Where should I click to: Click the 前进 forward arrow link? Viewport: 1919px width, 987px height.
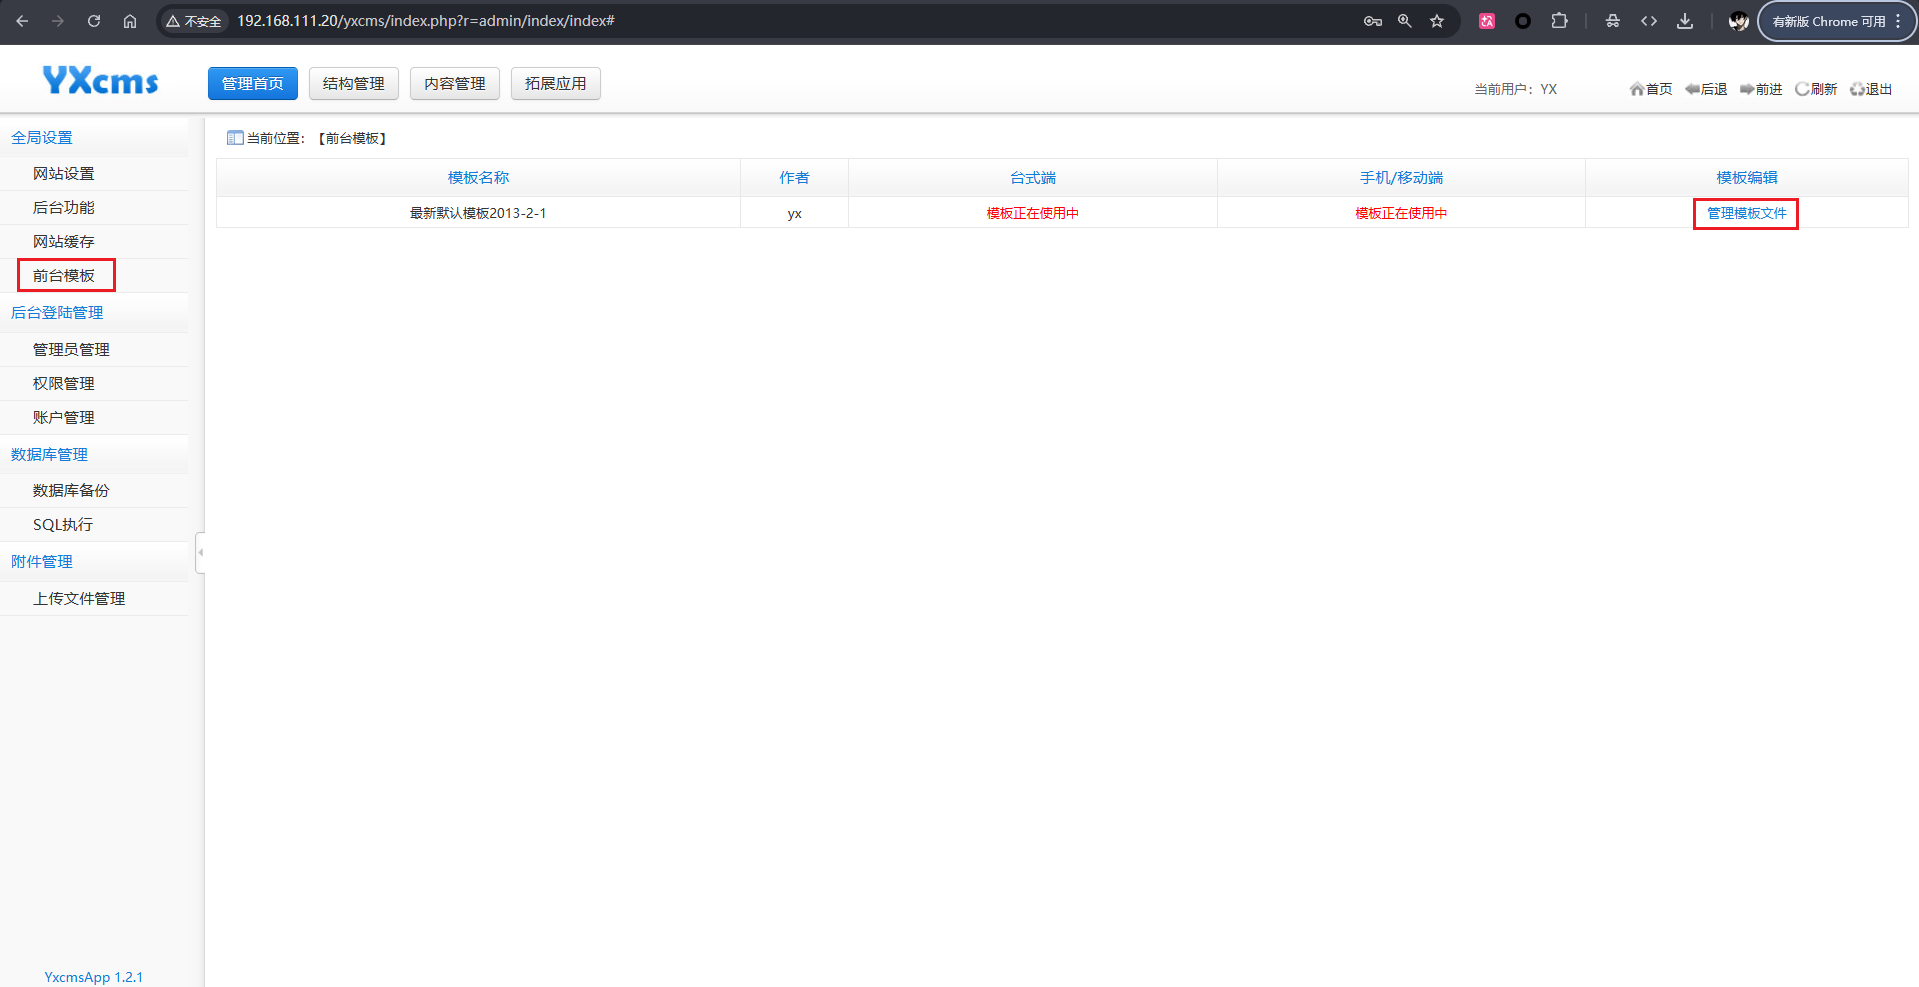[1761, 89]
